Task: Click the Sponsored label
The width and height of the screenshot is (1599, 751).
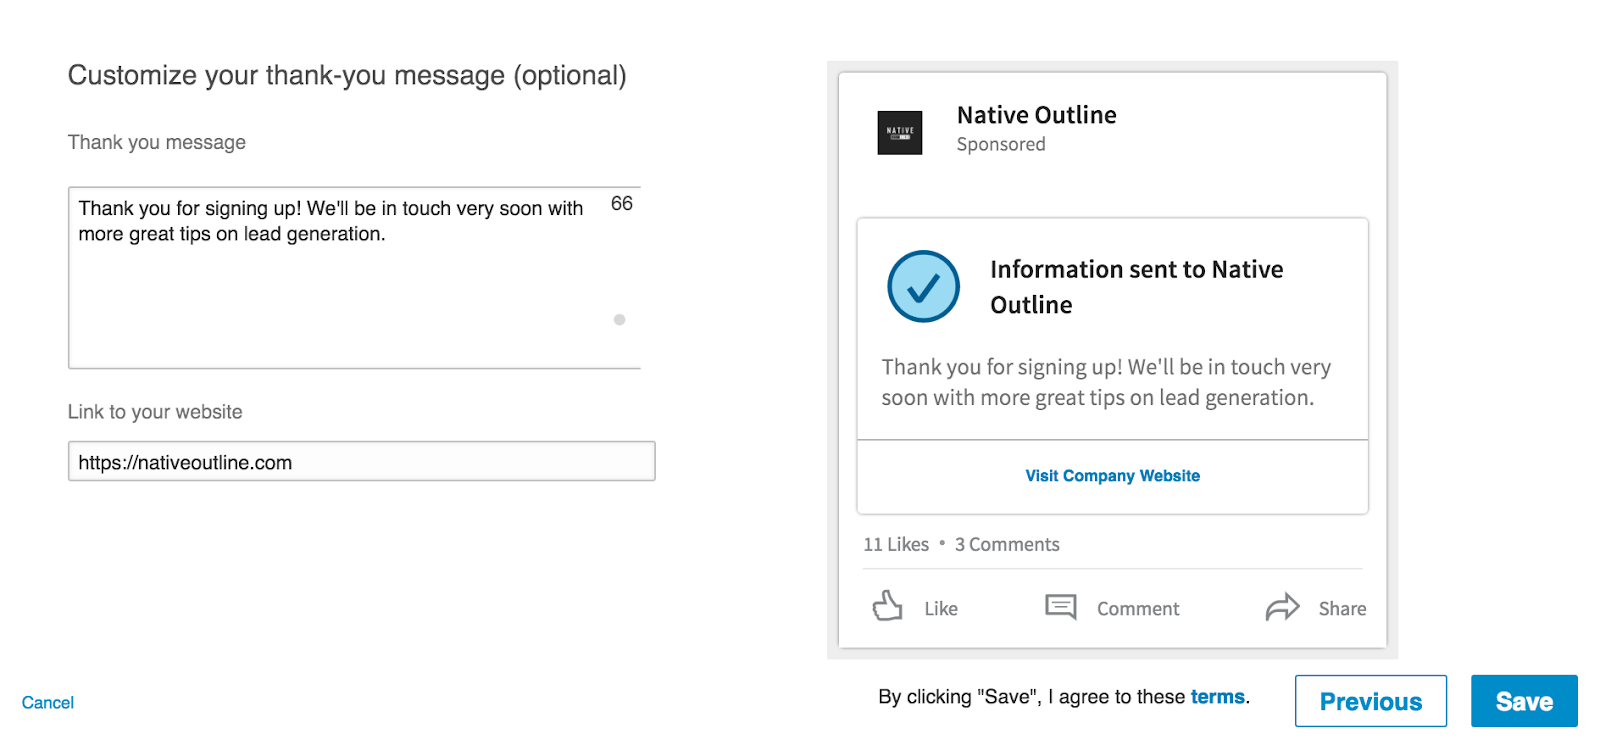Action: pyautogui.click(x=1000, y=144)
